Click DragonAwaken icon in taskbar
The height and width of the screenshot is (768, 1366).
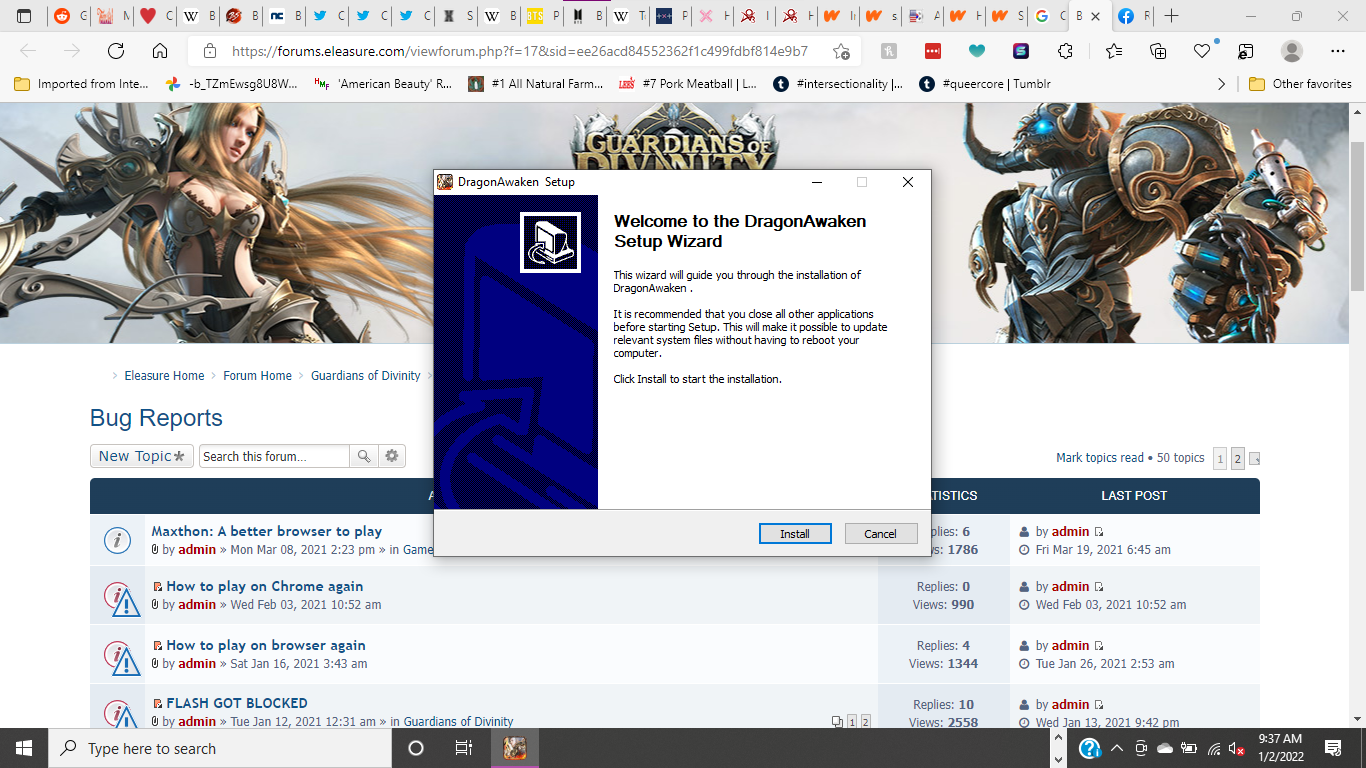coord(515,748)
